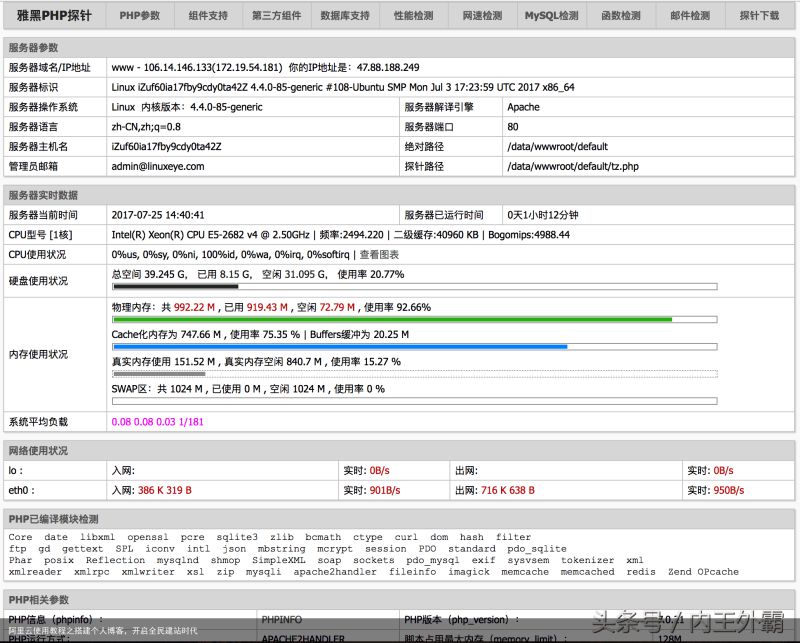Click the apache2handler module name
This screenshot has width=800, height=643.
coord(335,572)
